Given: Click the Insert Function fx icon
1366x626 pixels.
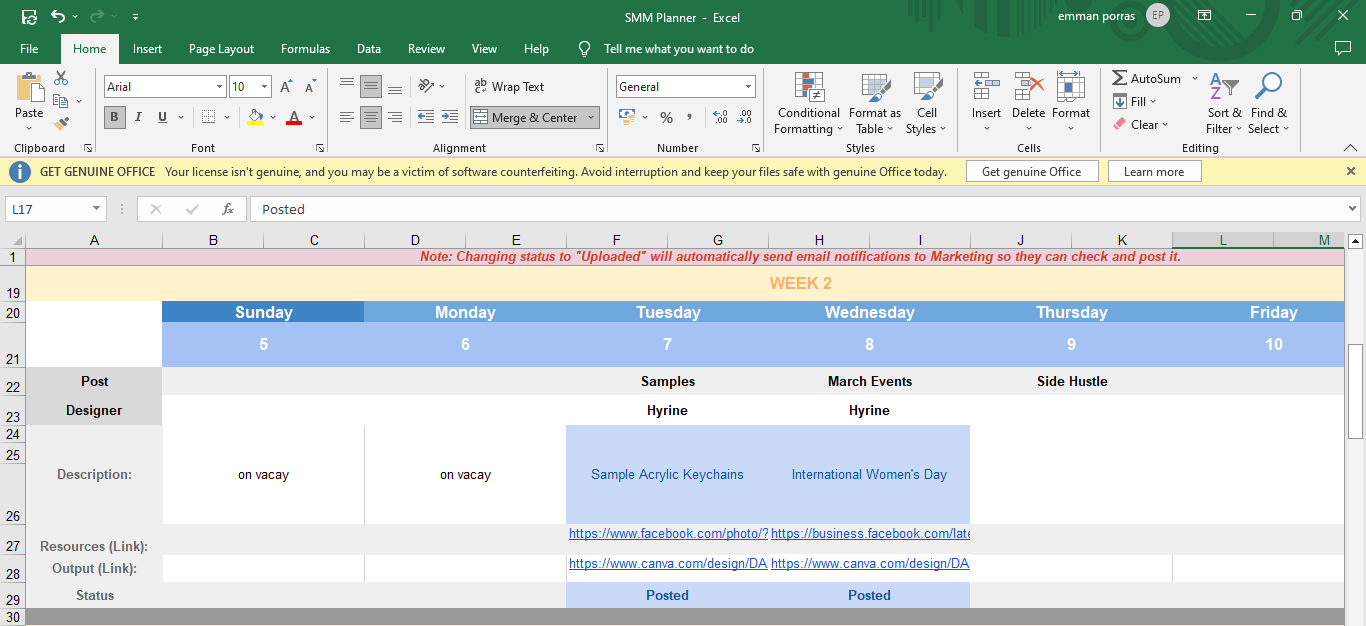Looking at the screenshot, I should click(x=228, y=209).
